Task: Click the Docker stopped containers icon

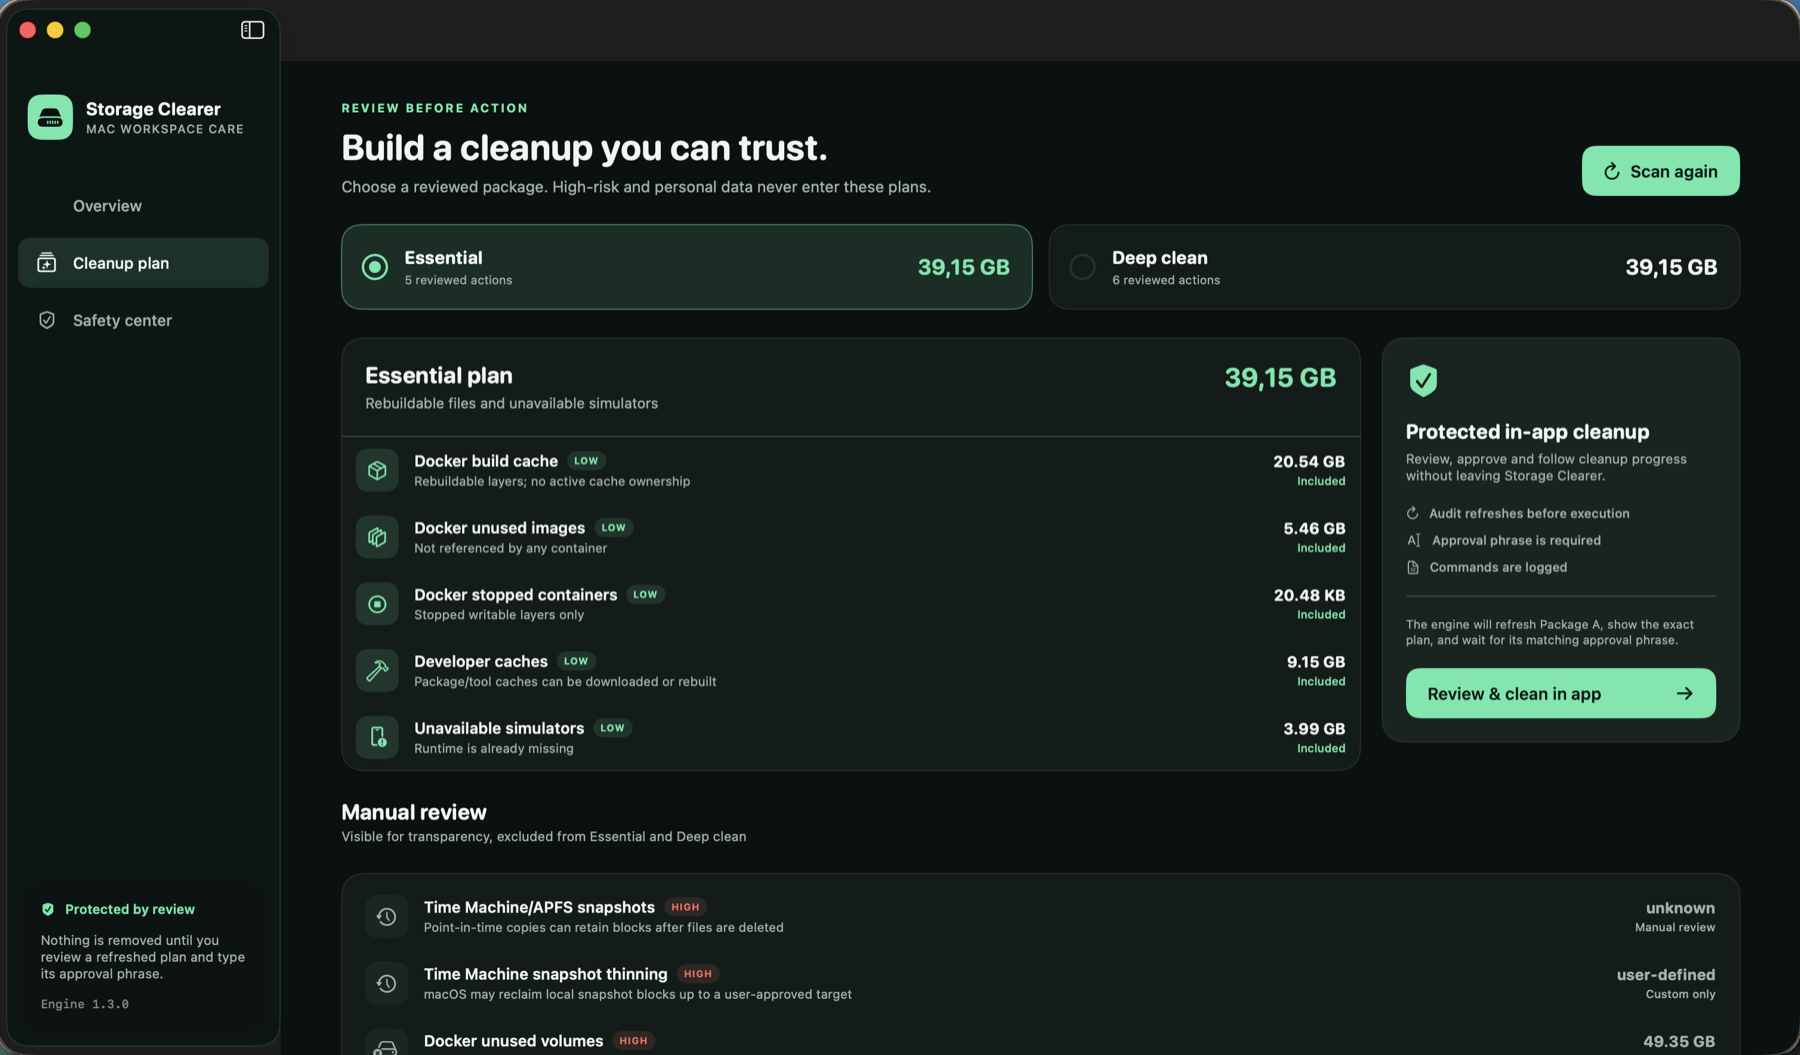Action: pyautogui.click(x=377, y=604)
